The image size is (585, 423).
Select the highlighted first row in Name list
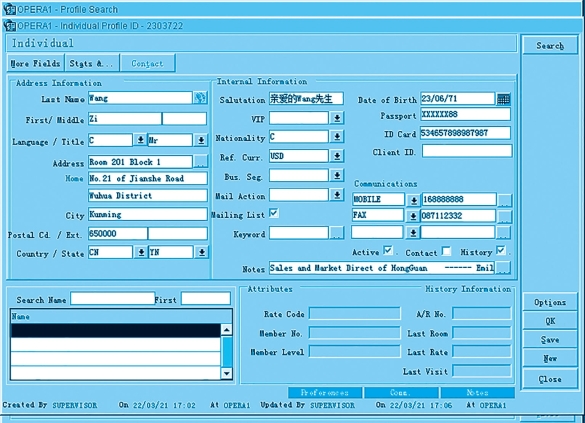pos(116,330)
